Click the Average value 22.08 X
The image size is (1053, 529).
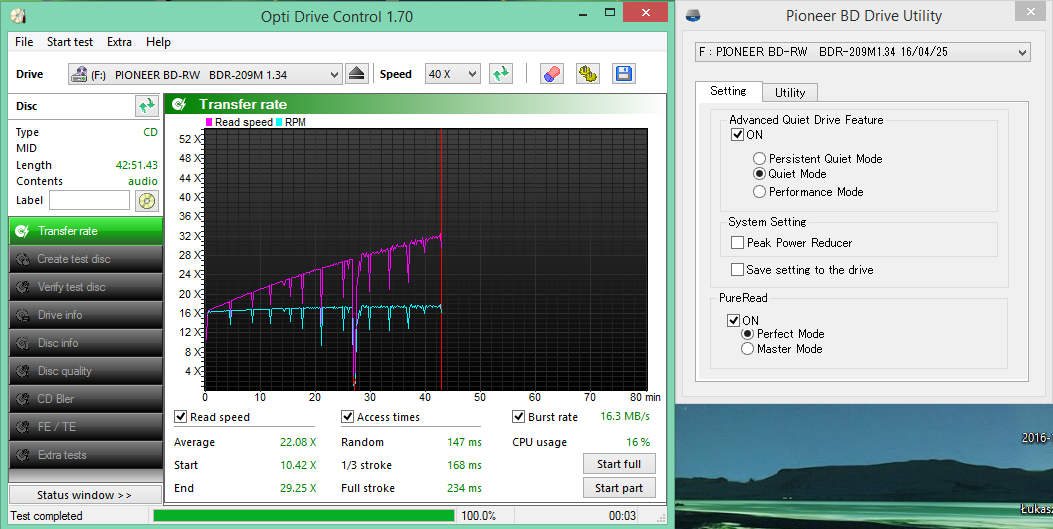298,442
